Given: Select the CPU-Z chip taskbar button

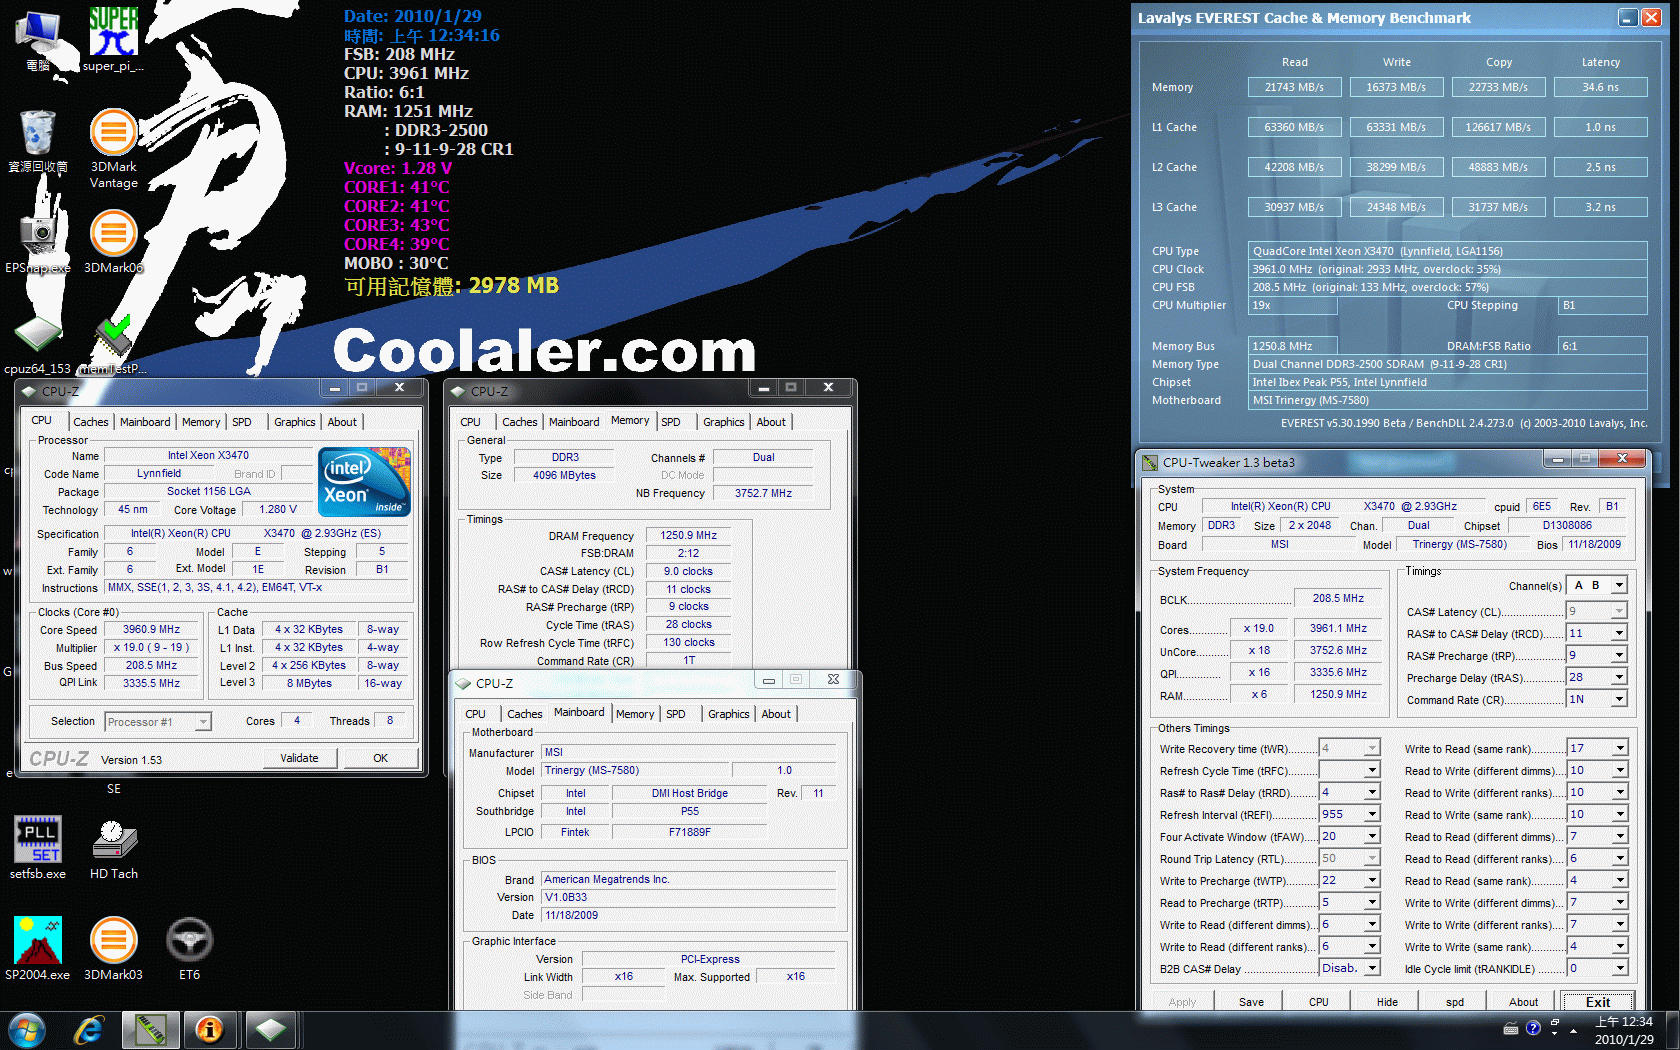Looking at the screenshot, I should (x=270, y=1030).
